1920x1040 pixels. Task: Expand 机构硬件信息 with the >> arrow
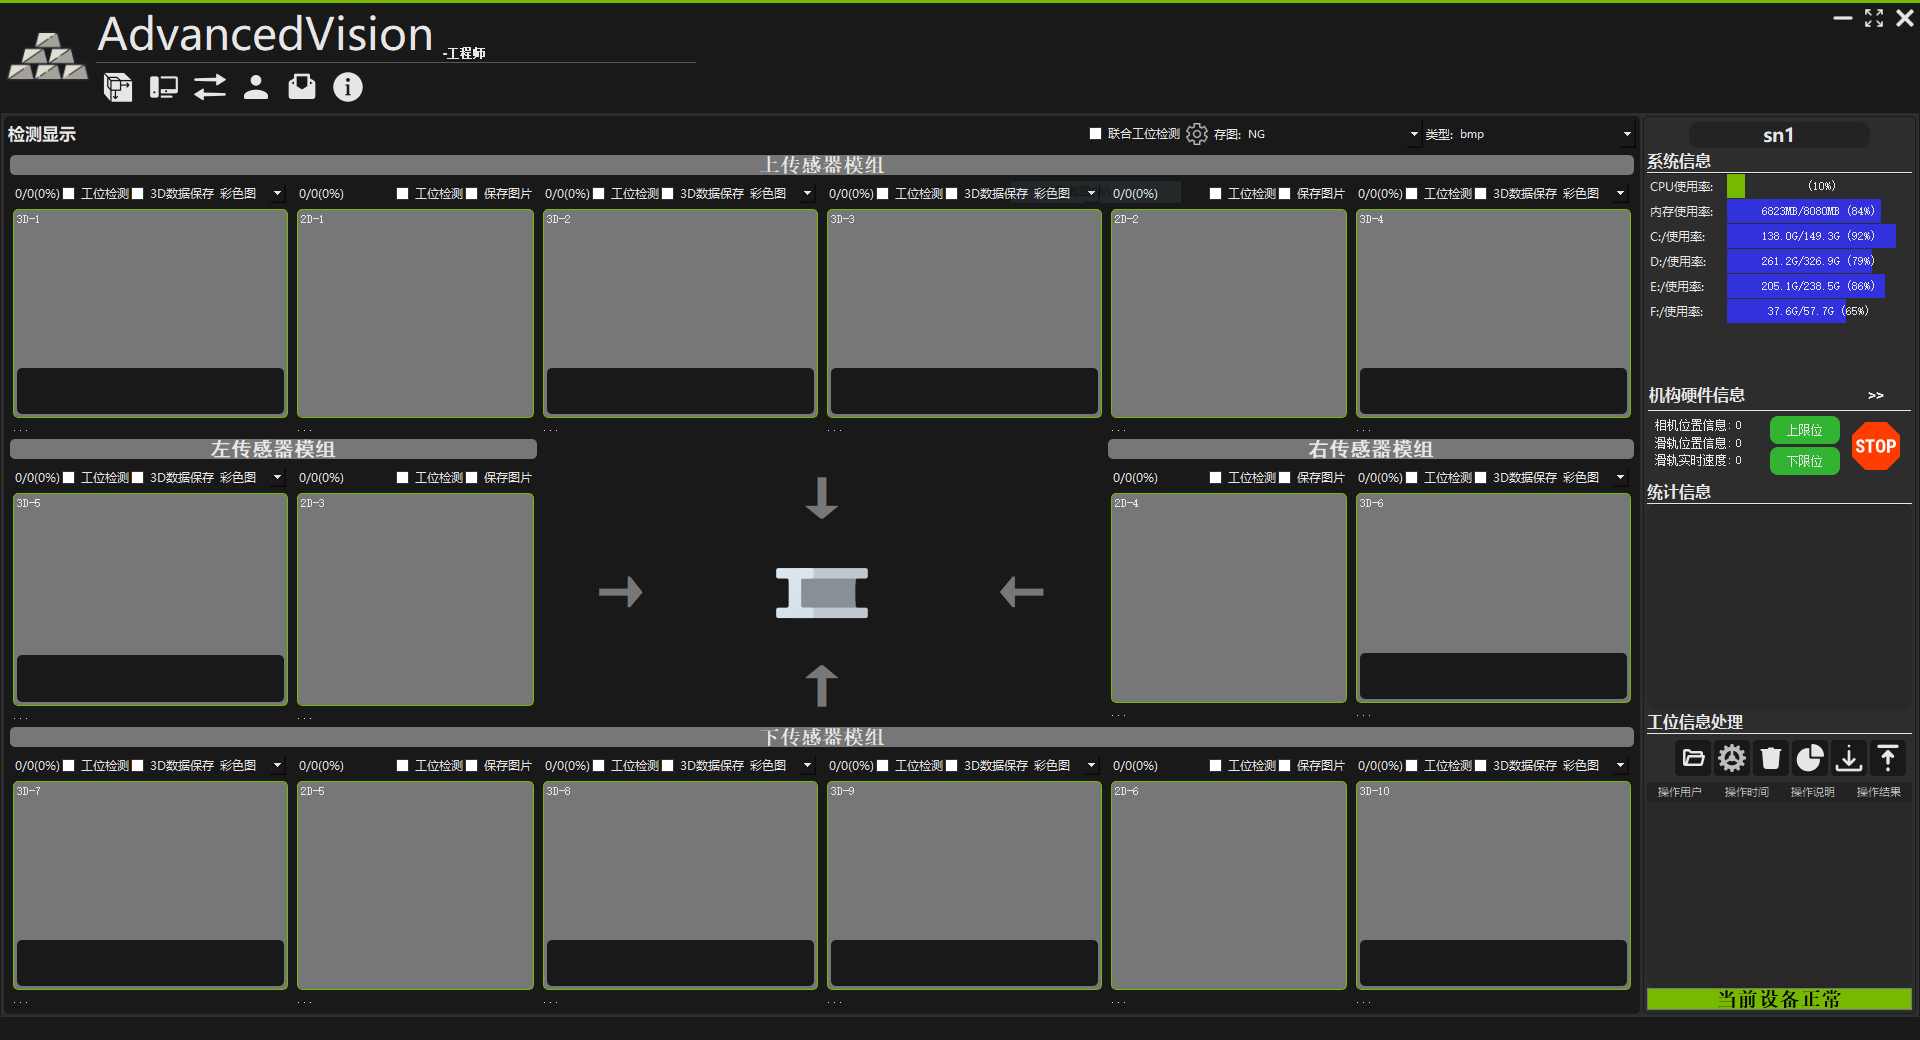tap(1875, 396)
